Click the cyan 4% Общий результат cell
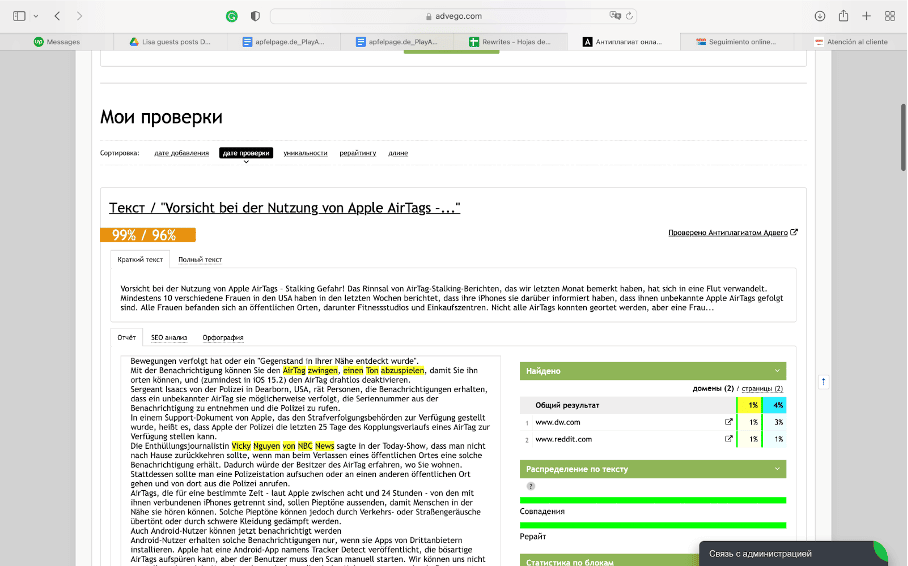Screen dimensions: 908x566 point(775,405)
